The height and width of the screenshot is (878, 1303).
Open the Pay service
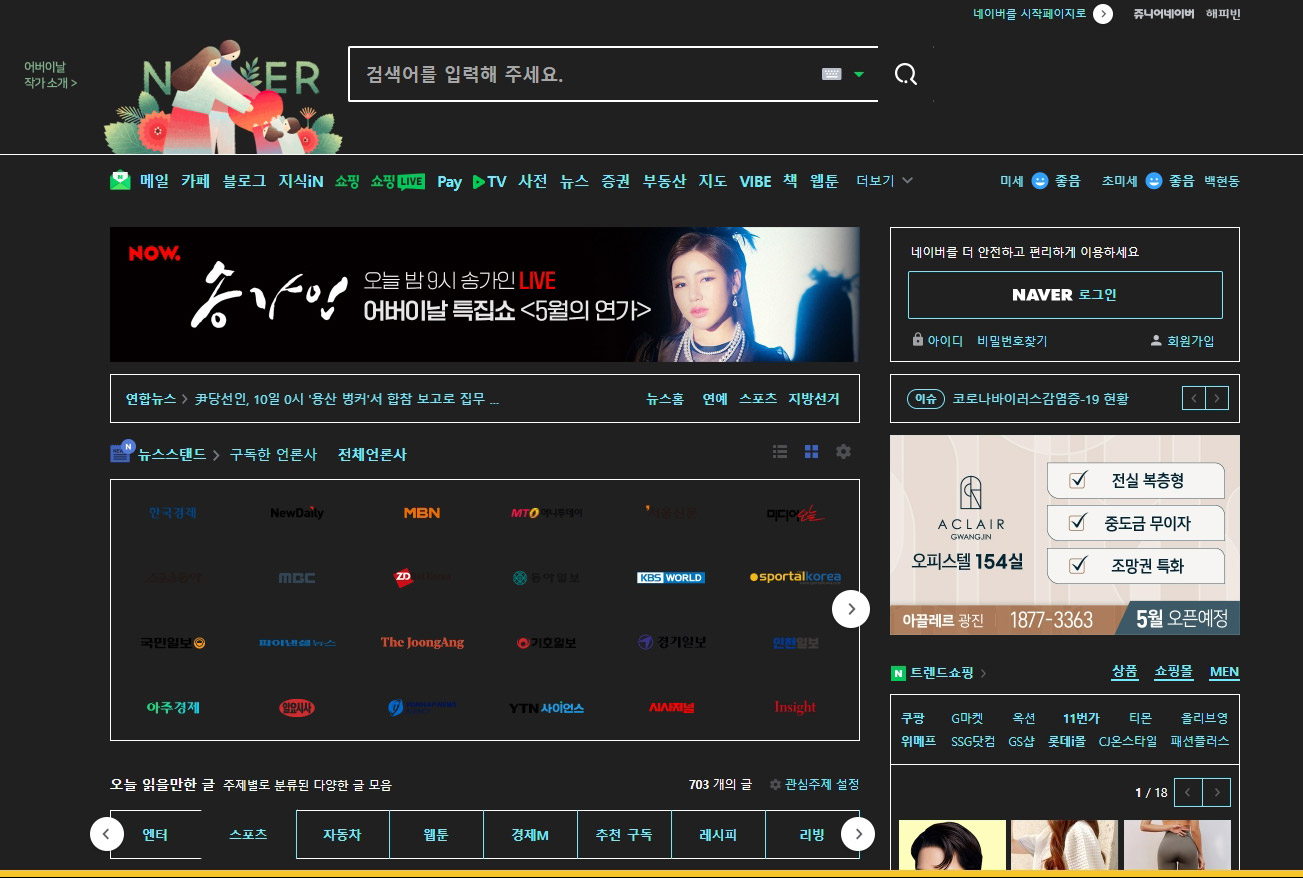point(449,181)
